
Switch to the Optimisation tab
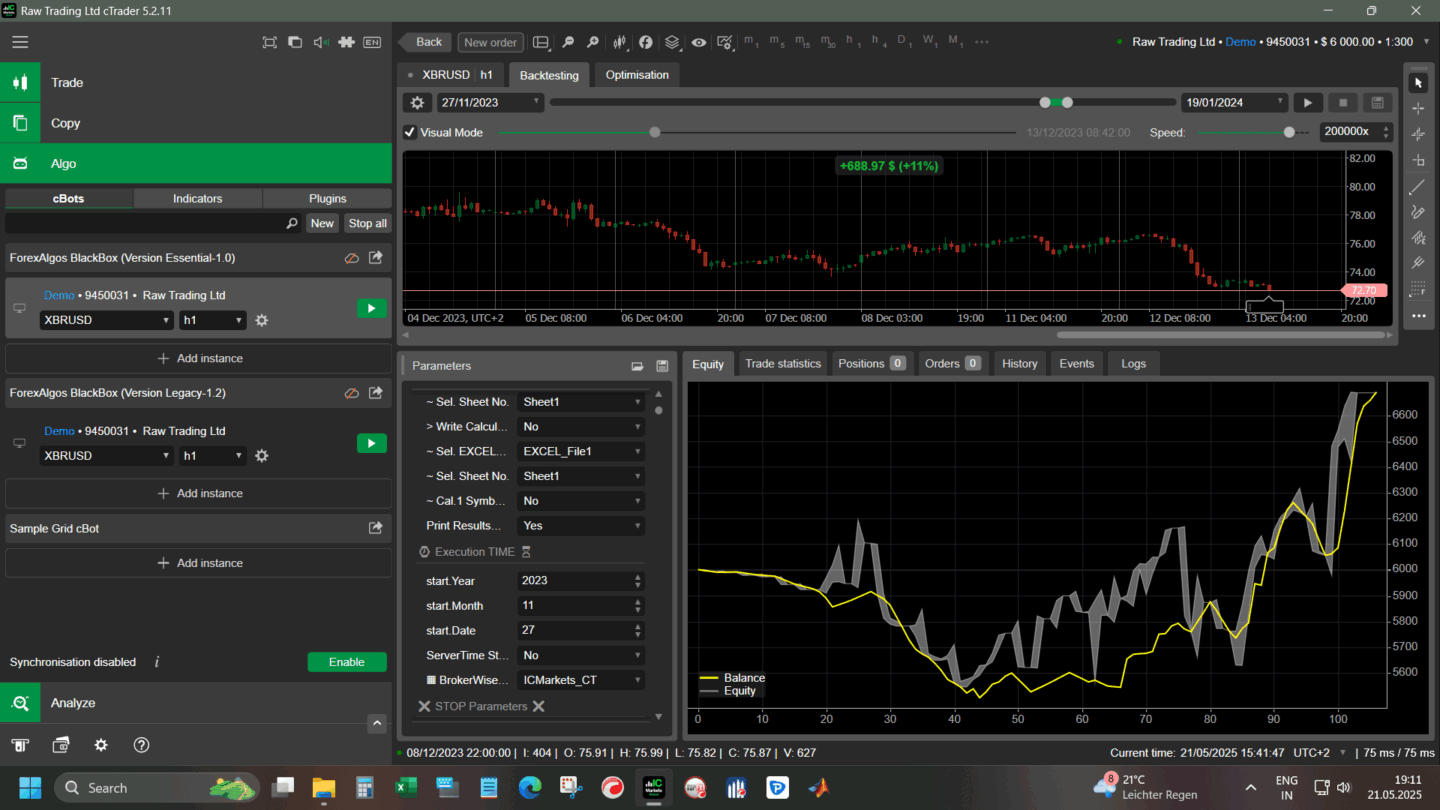tap(637, 75)
